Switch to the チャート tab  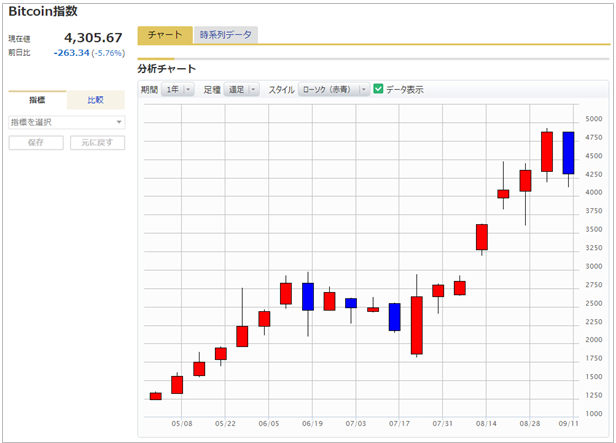click(165, 35)
